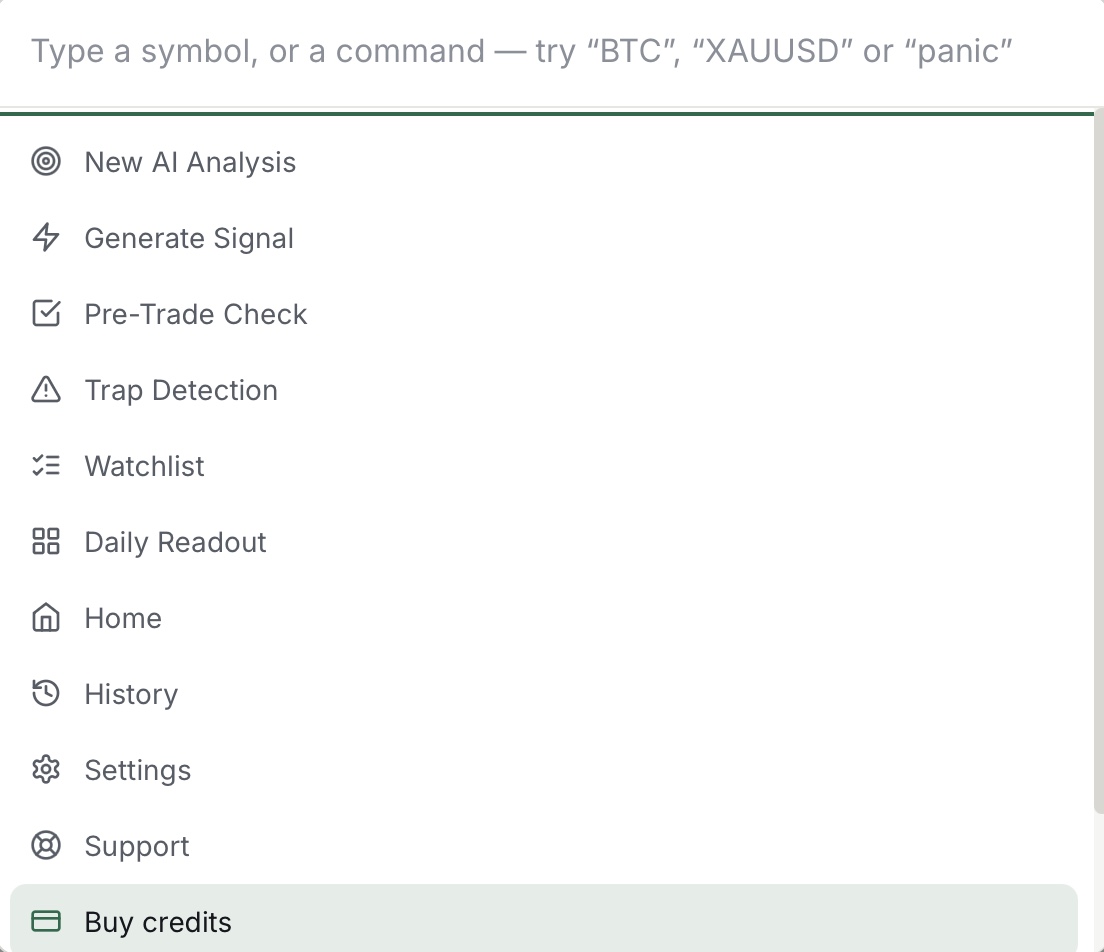Click the Support lifebuoy icon

(x=46, y=846)
